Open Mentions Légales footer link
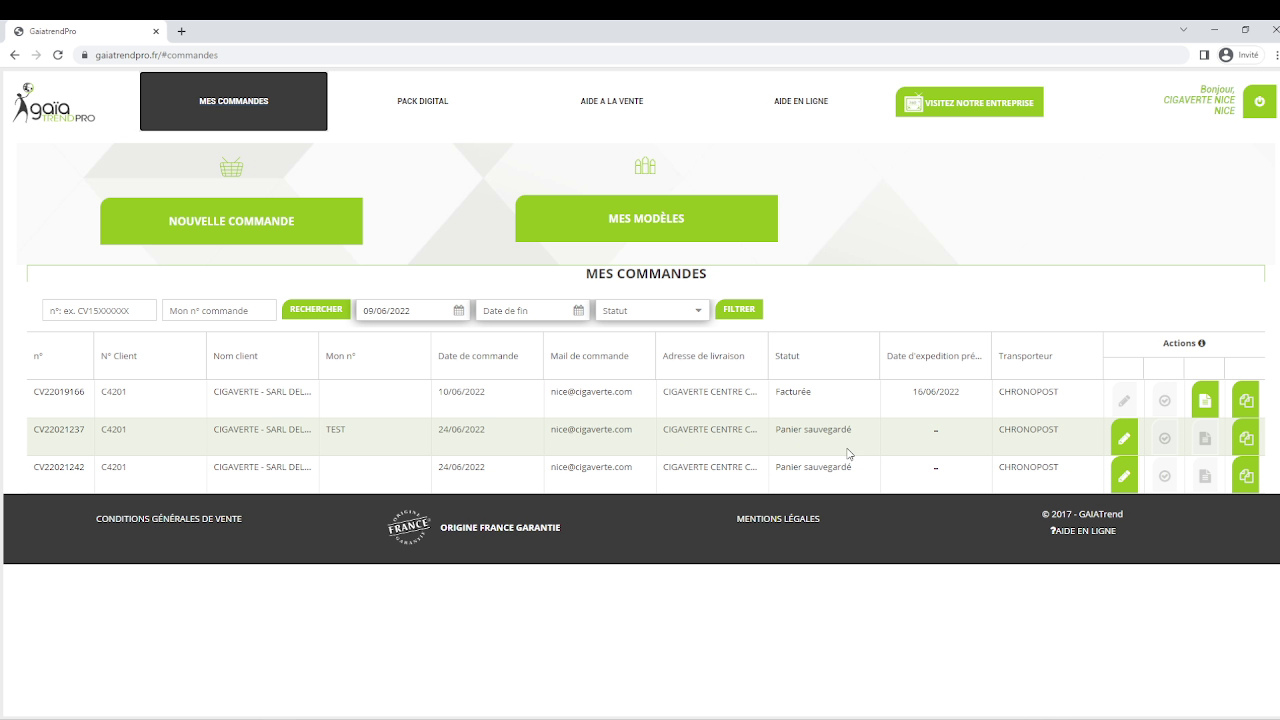The width and height of the screenshot is (1280, 720). point(778,519)
